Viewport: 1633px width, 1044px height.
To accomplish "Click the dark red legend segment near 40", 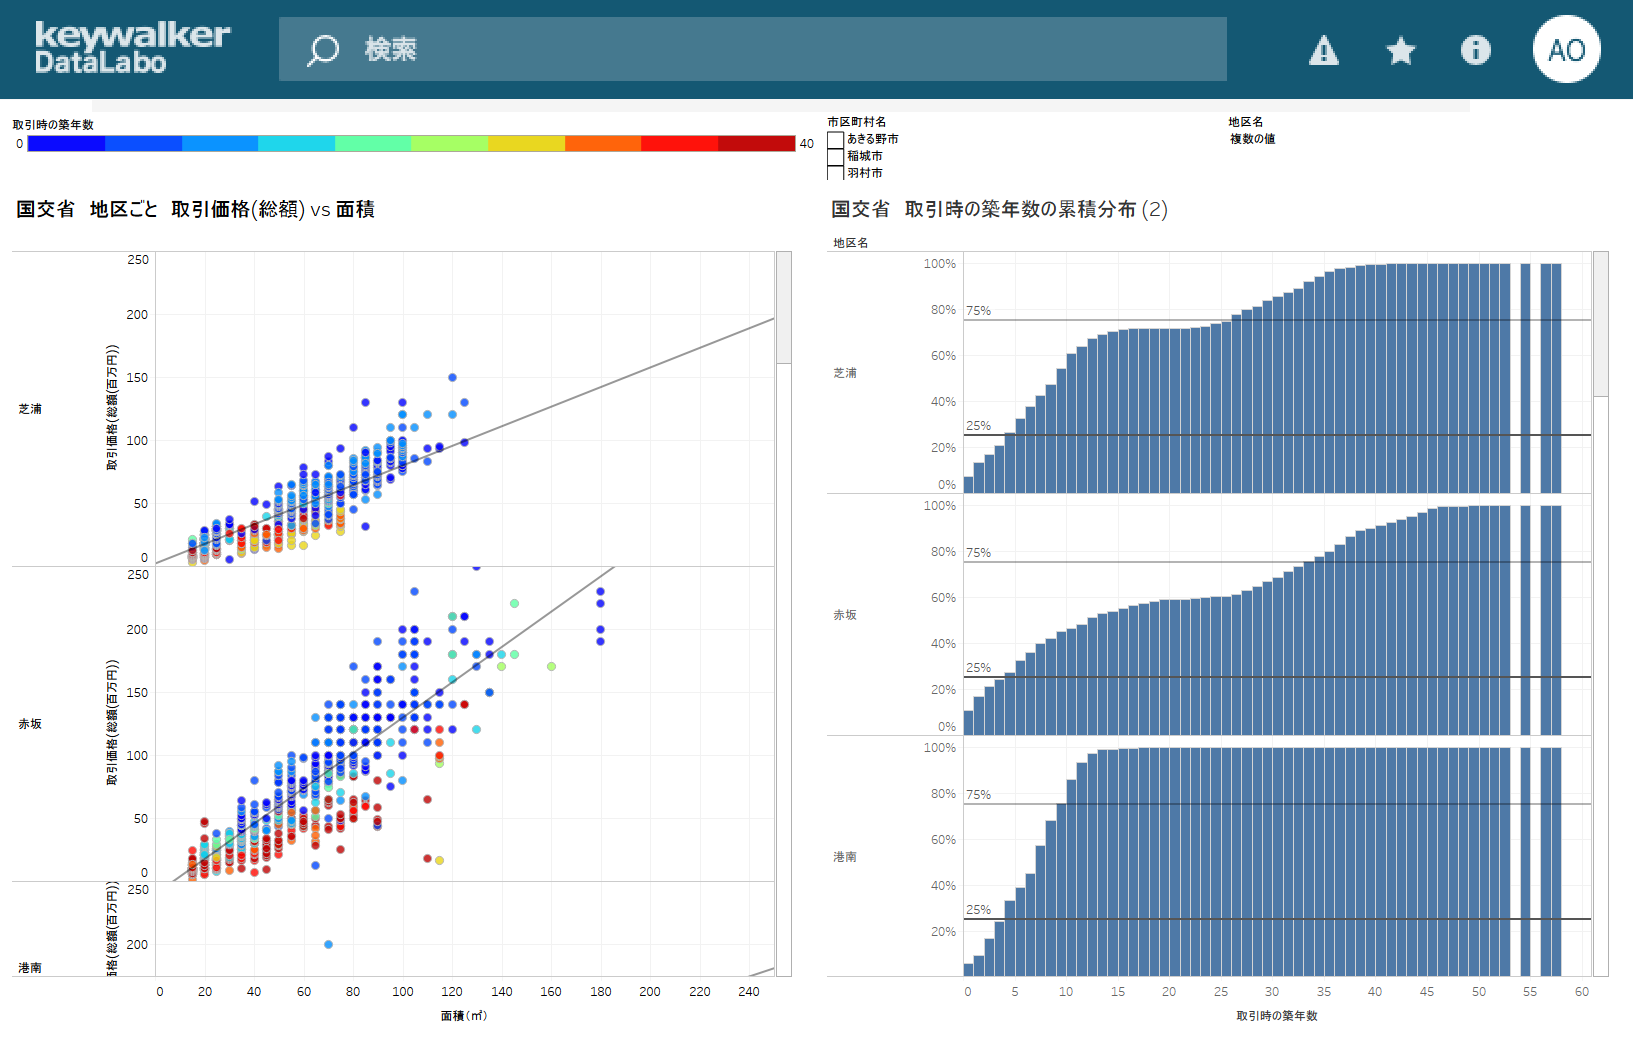I will click(x=756, y=143).
